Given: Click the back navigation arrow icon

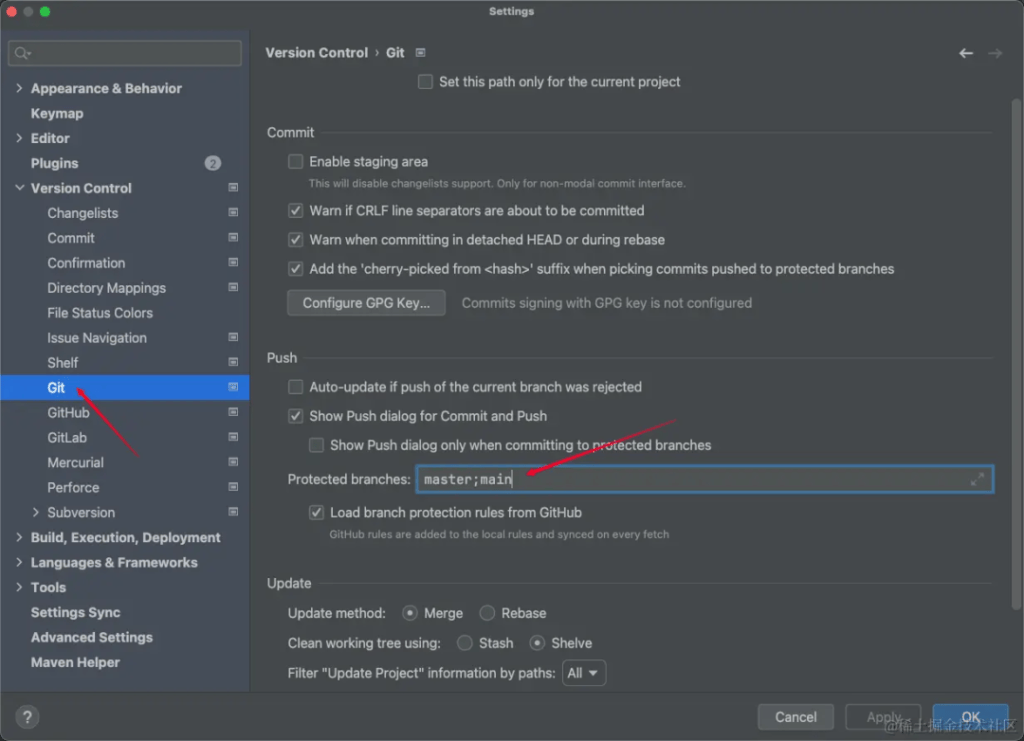Looking at the screenshot, I should [x=965, y=53].
